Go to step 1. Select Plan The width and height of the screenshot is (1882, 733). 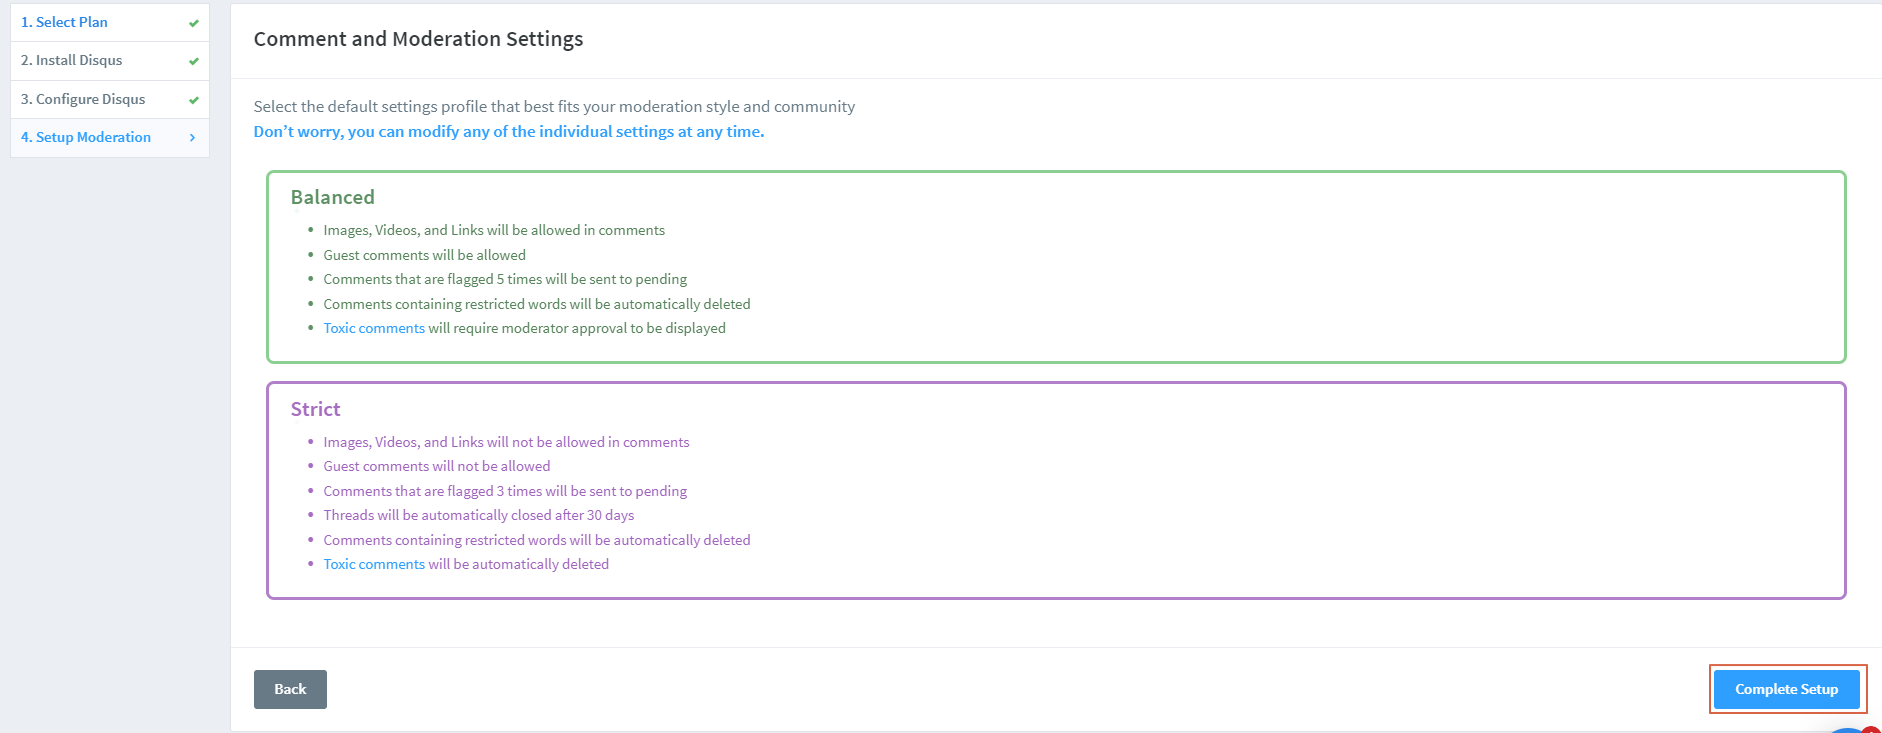(x=65, y=21)
